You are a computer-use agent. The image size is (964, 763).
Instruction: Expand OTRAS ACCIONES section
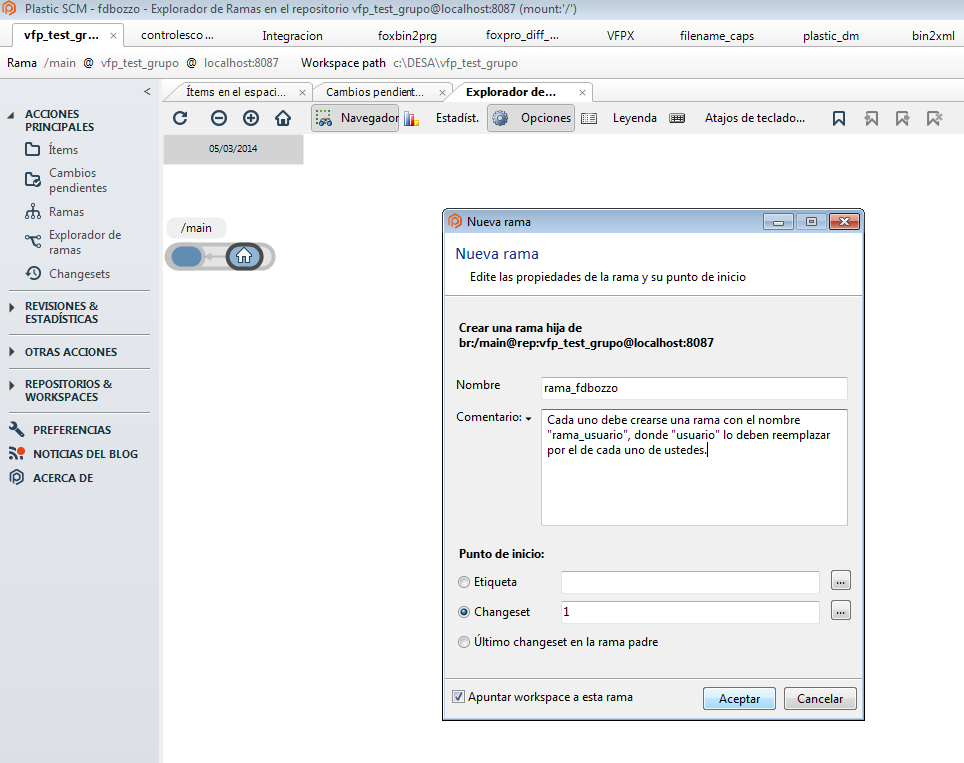[12, 352]
